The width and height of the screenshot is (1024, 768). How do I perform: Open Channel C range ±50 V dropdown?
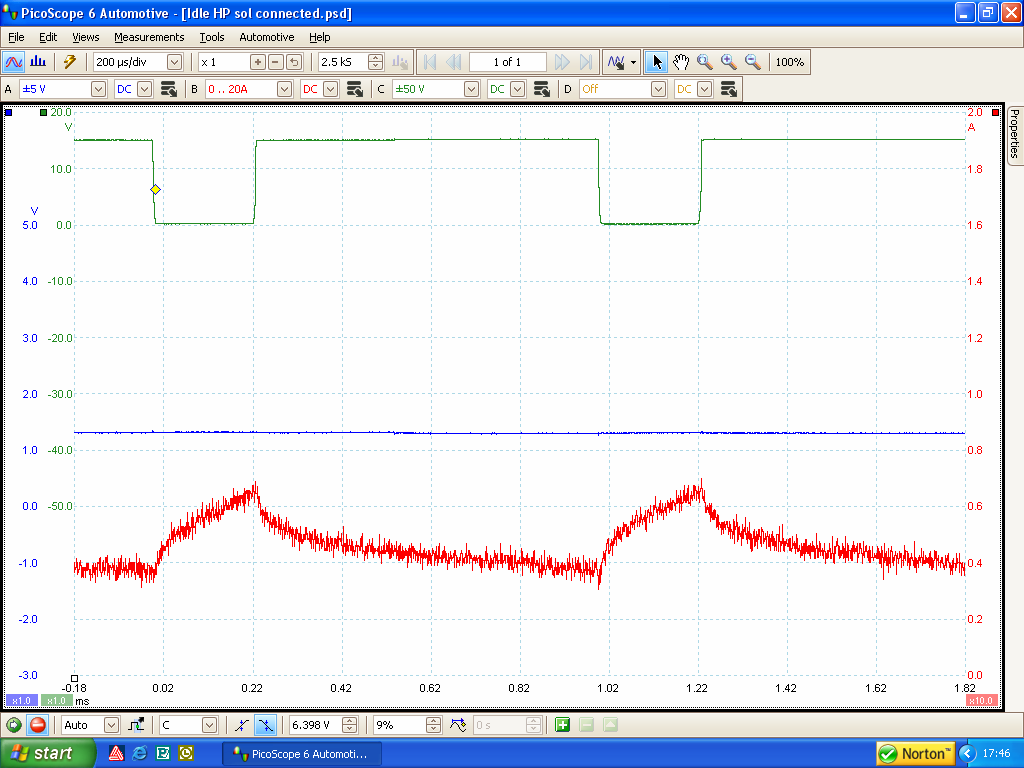click(471, 89)
